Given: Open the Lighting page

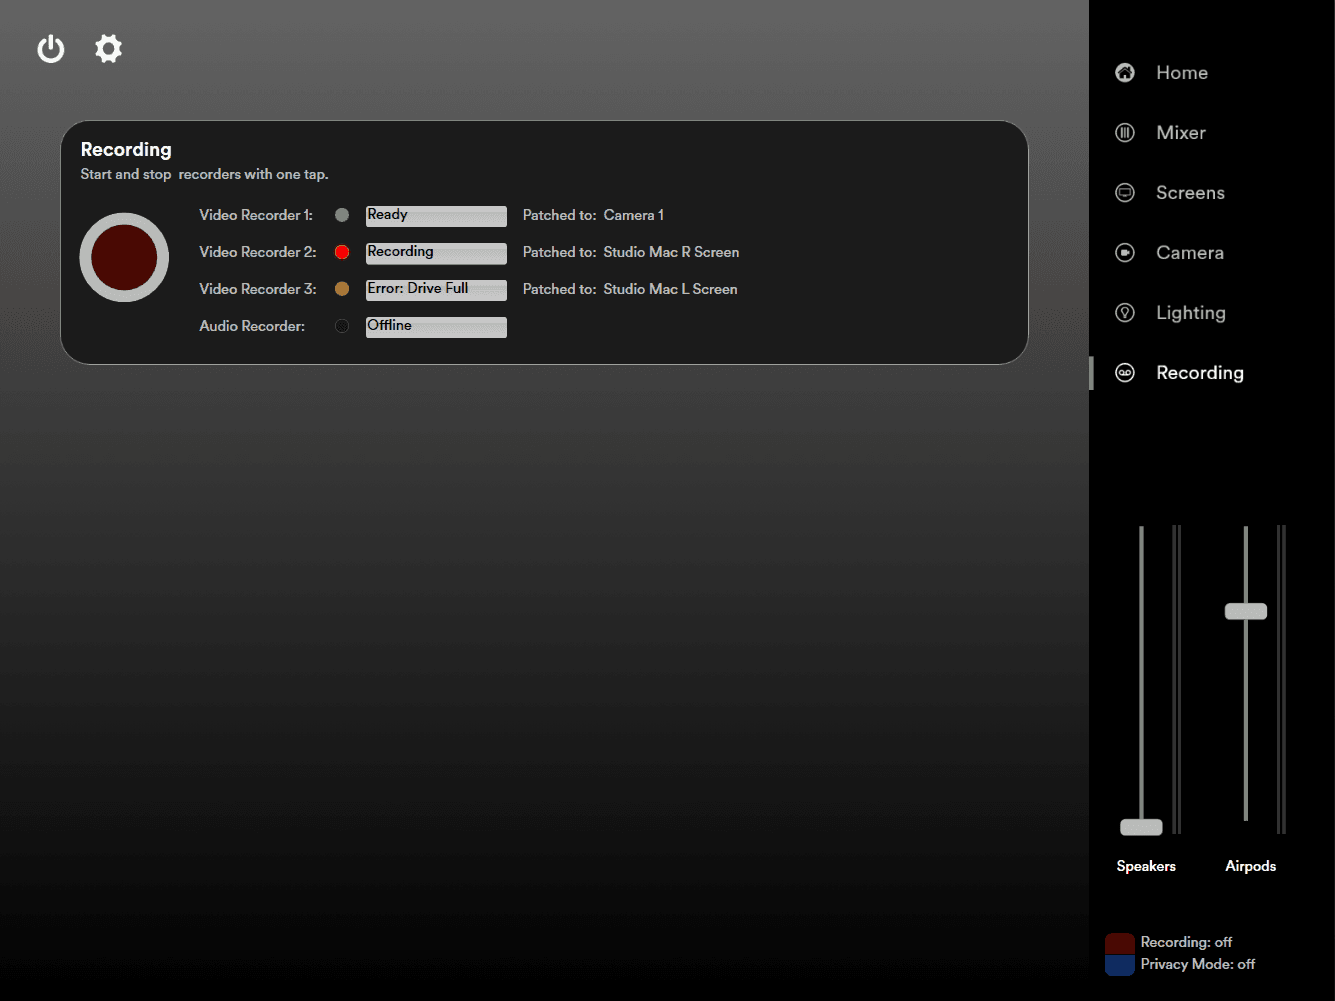Looking at the screenshot, I should 1191,313.
